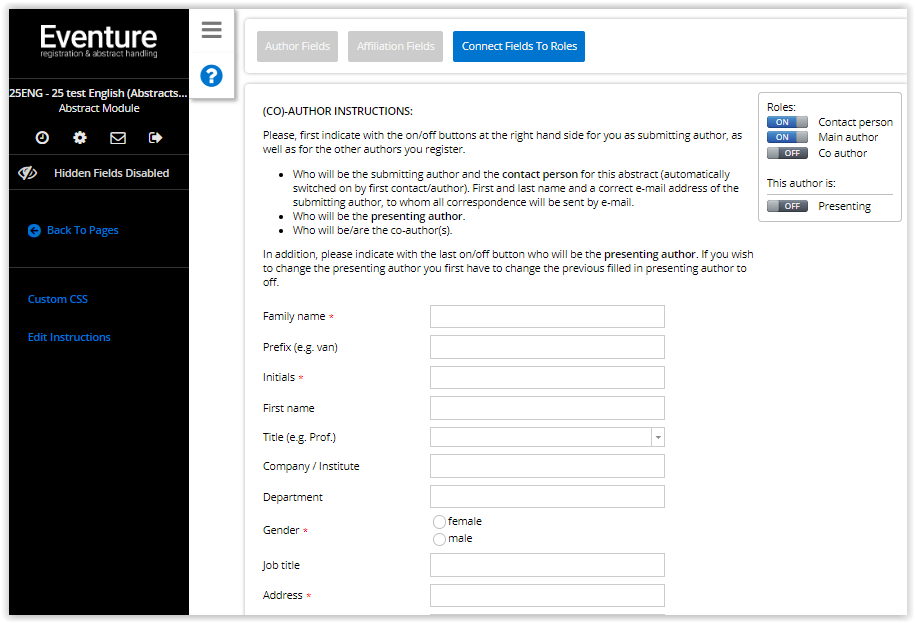Switch to Connect Fields To Roles tab
Viewport: 915px width, 623px height.
[x=519, y=46]
